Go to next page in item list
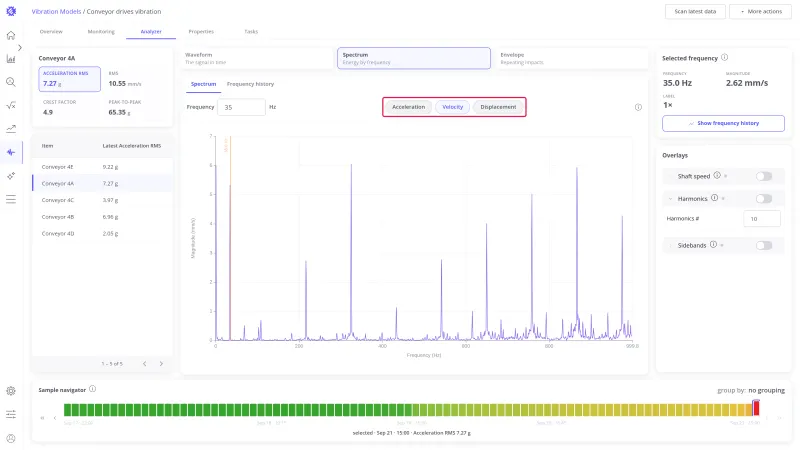The height and width of the screenshot is (450, 800). pos(161,364)
